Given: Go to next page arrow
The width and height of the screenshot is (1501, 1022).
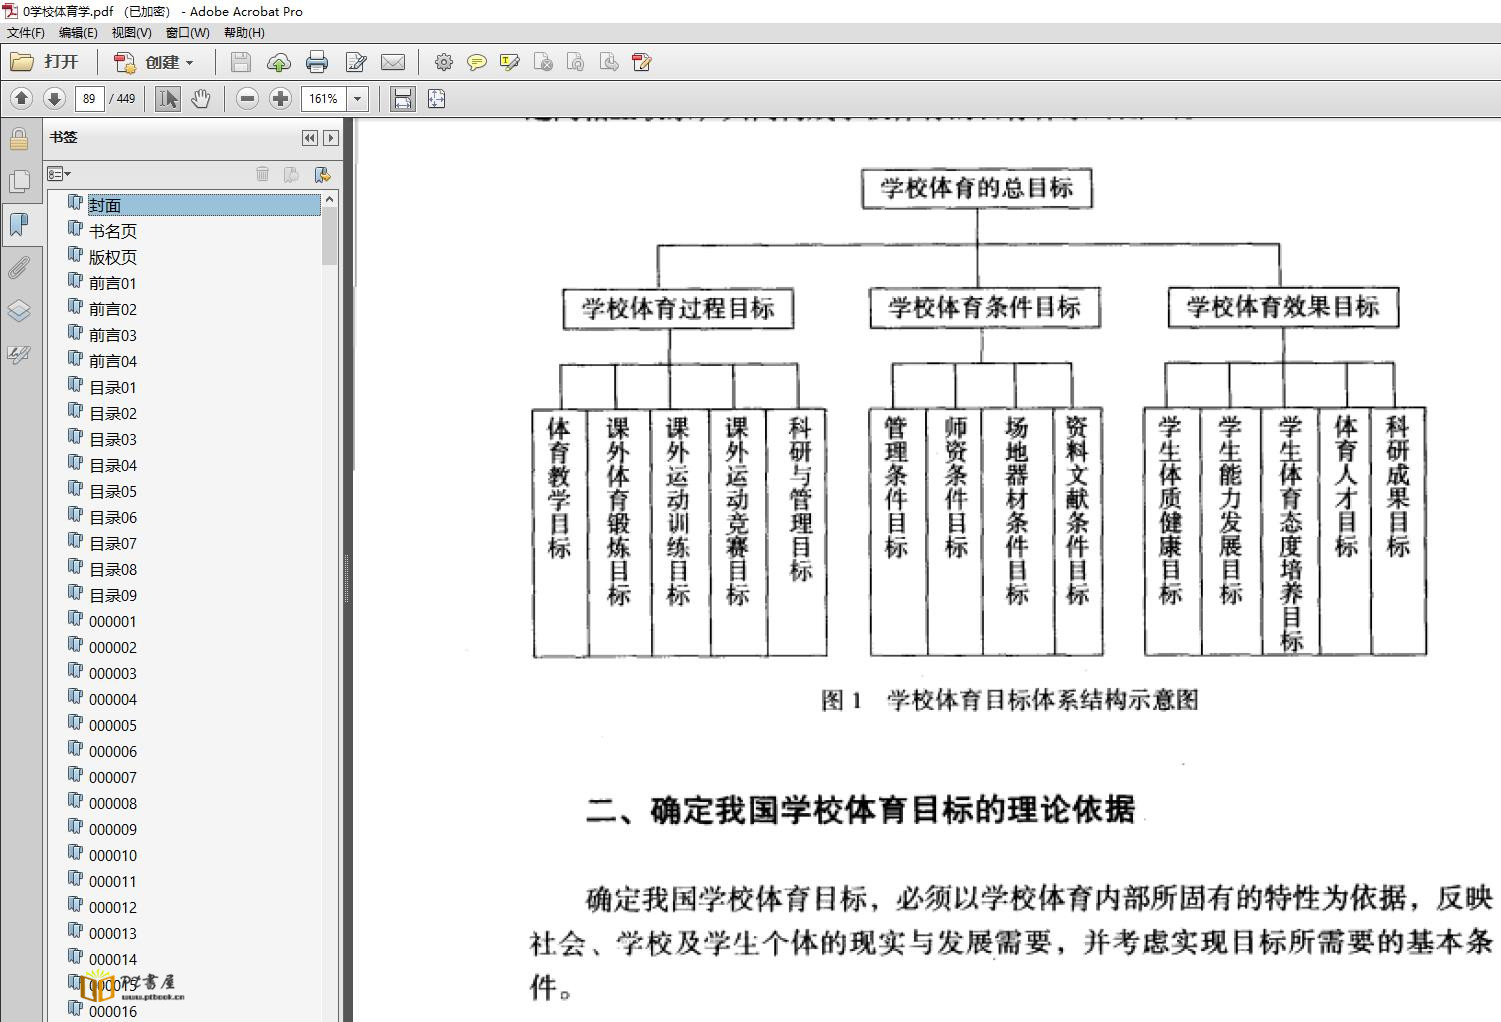Looking at the screenshot, I should pos(54,98).
